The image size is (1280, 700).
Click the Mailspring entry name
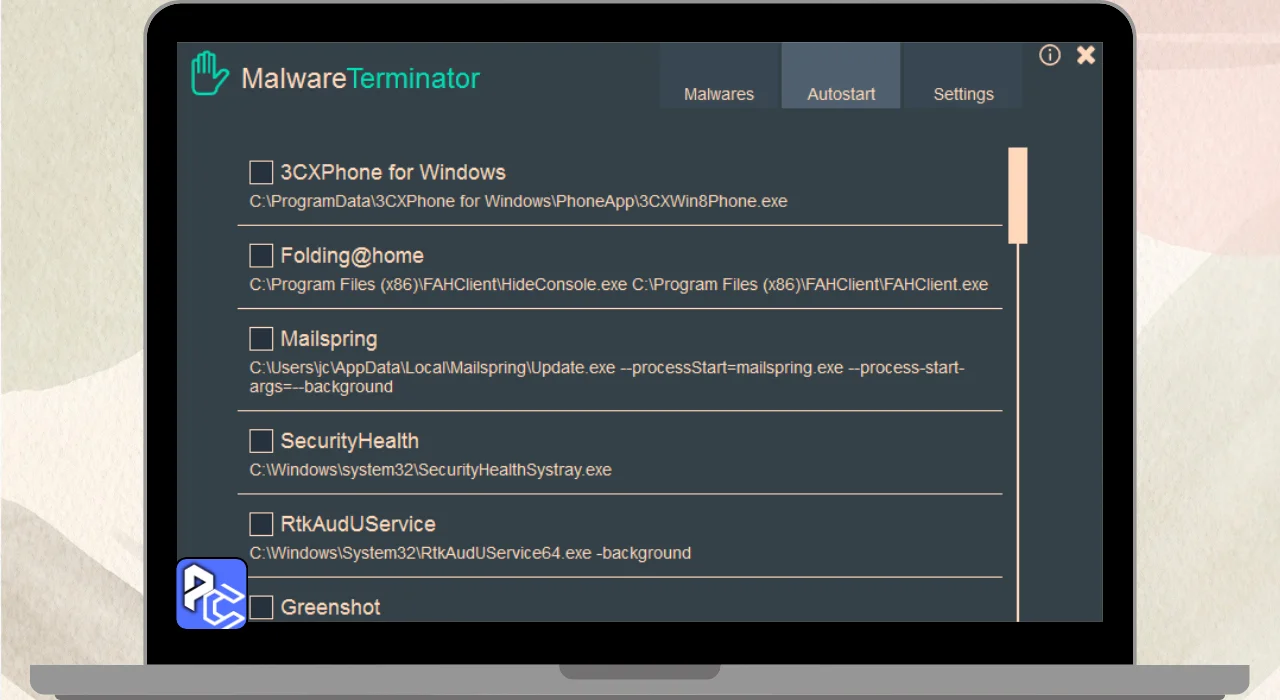click(329, 340)
